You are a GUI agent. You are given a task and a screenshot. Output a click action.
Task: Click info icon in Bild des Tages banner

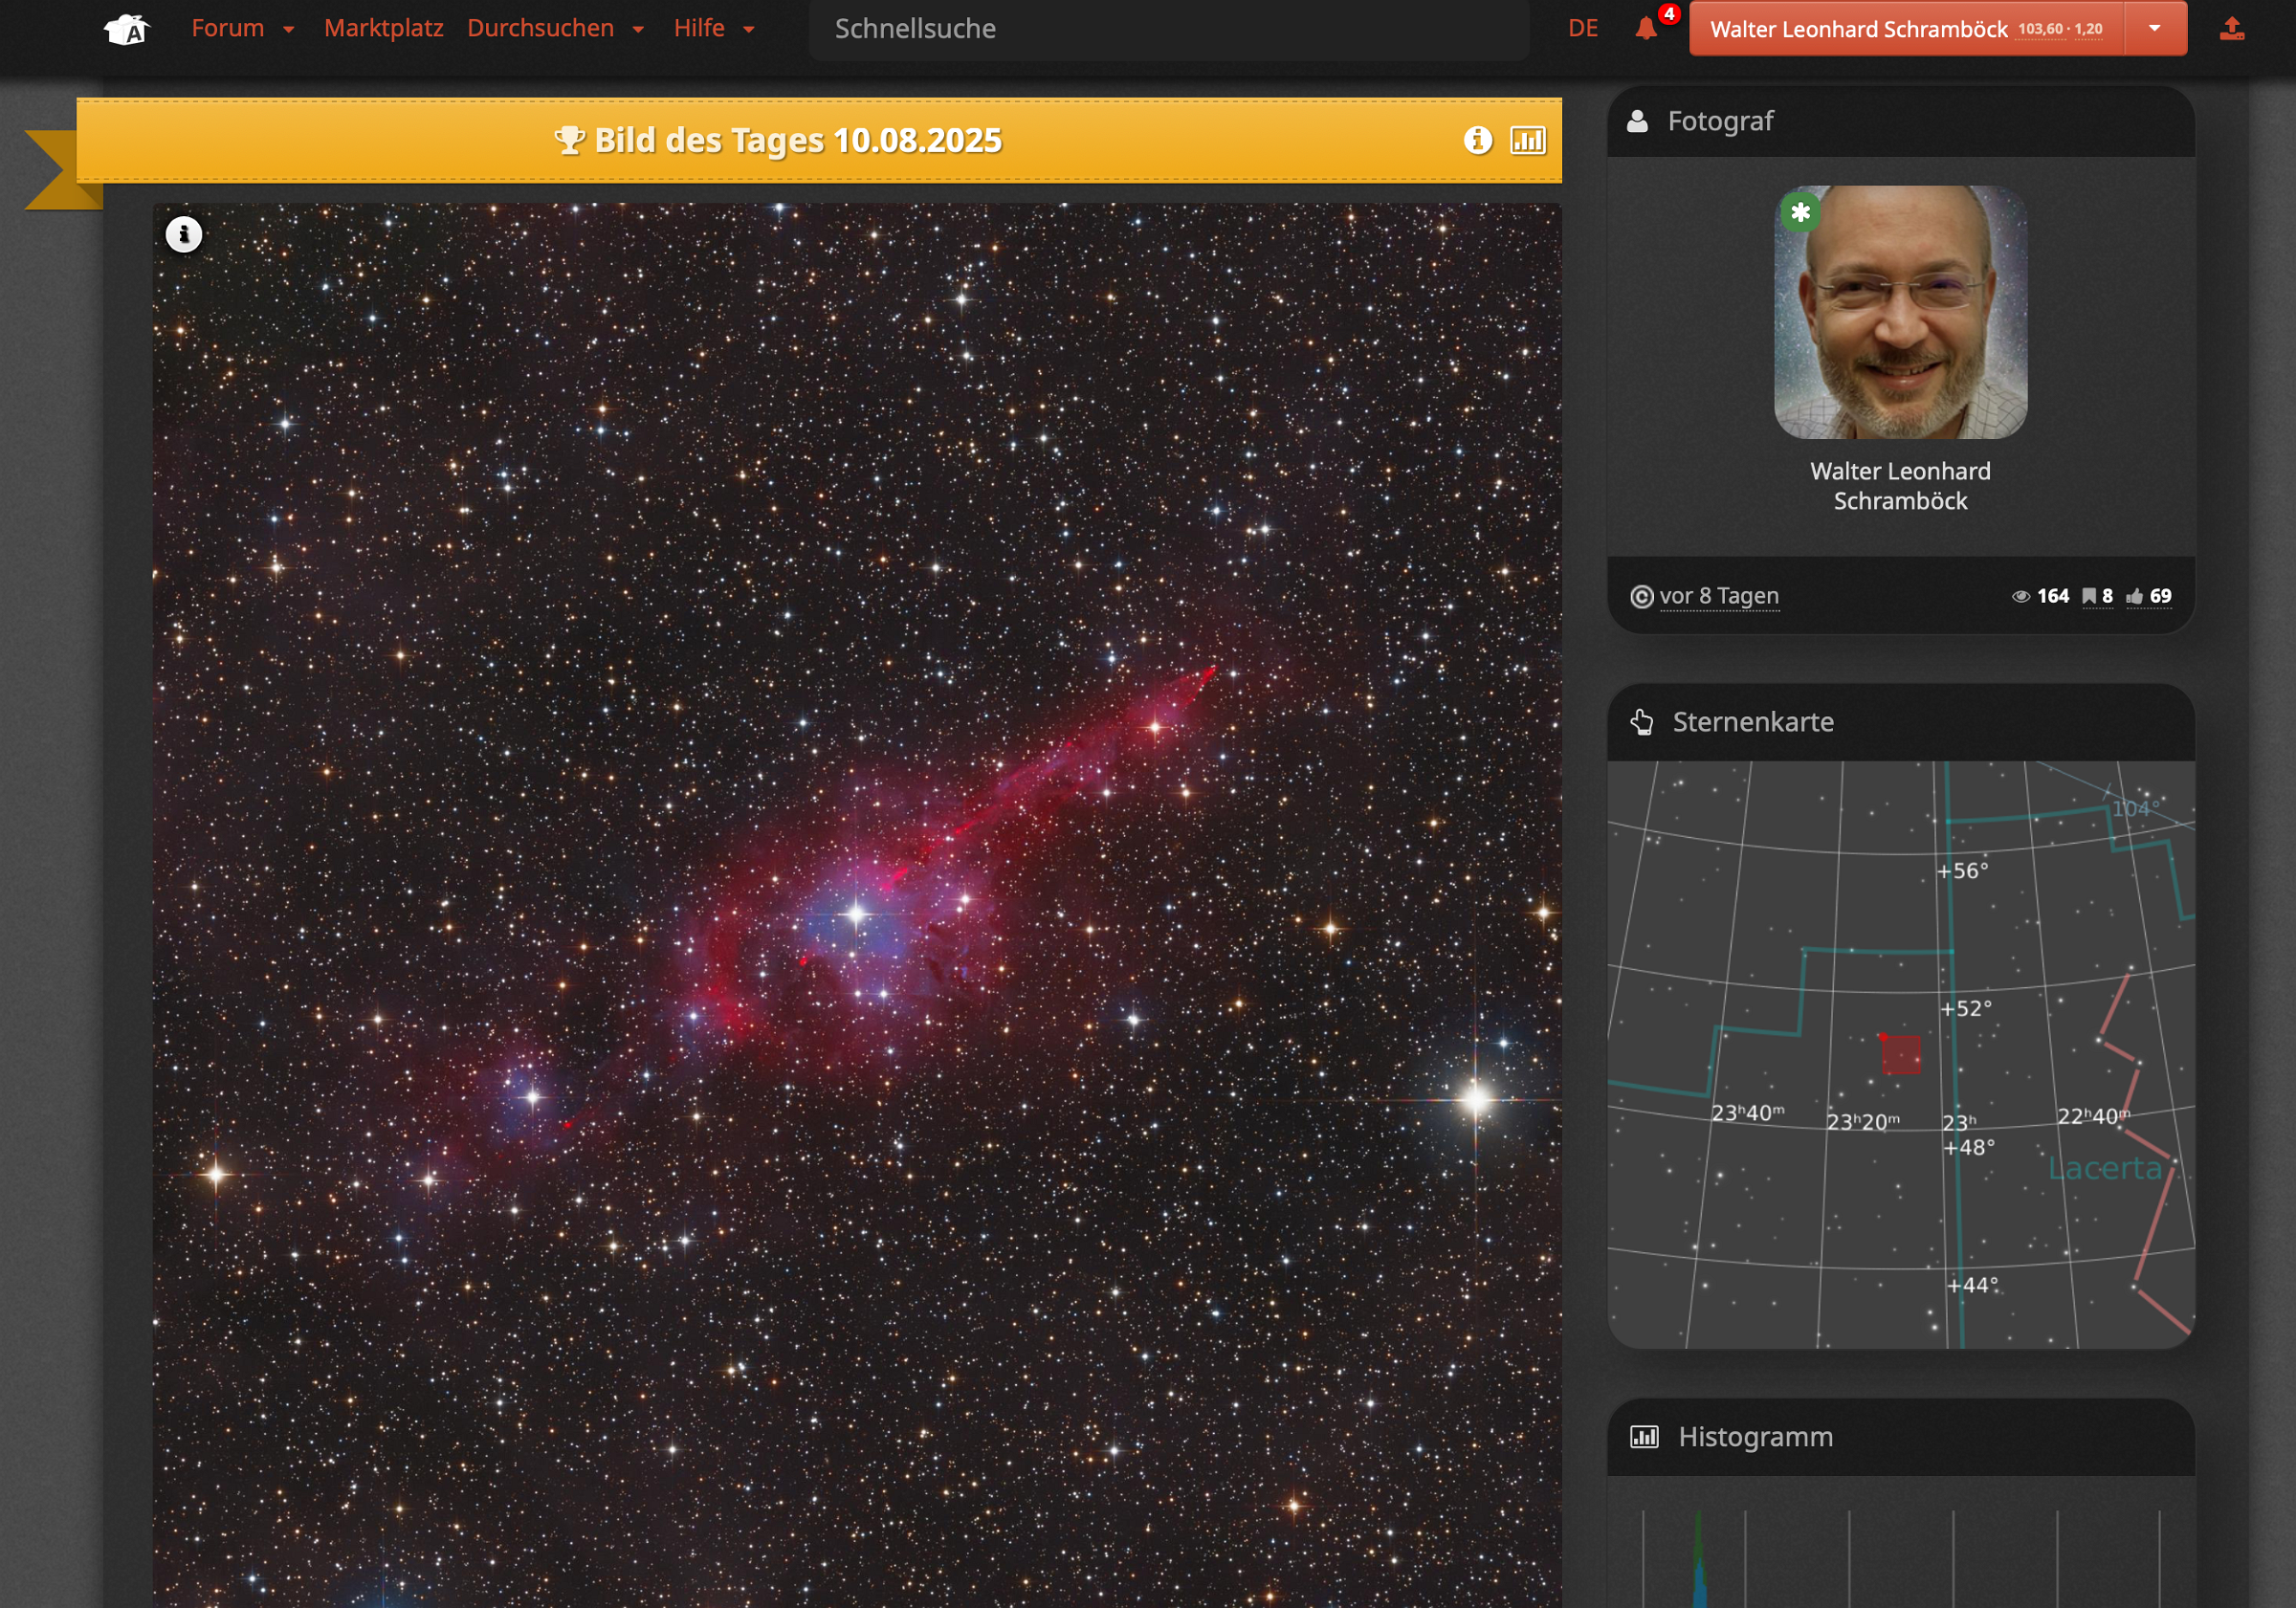pos(1477,140)
